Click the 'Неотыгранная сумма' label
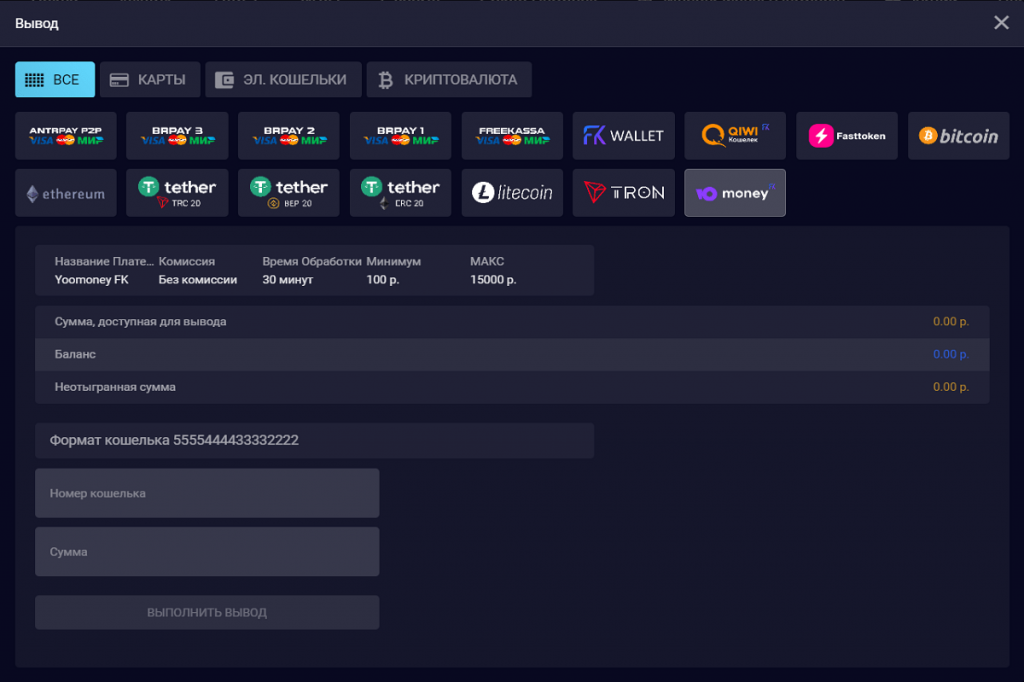Image resolution: width=1024 pixels, height=682 pixels. pyautogui.click(x=115, y=387)
